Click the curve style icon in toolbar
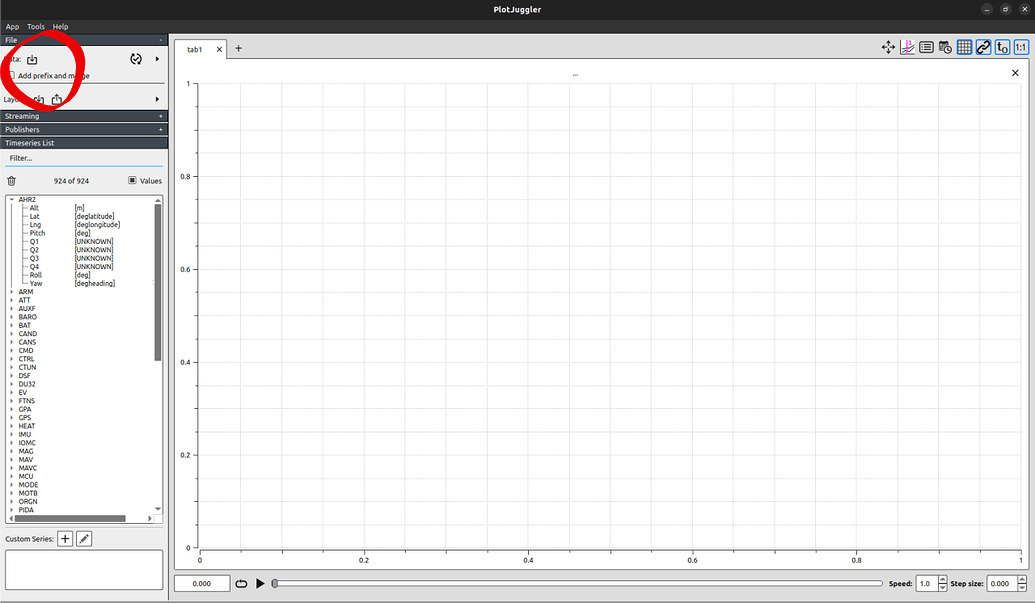This screenshot has width=1035, height=603. (x=907, y=47)
